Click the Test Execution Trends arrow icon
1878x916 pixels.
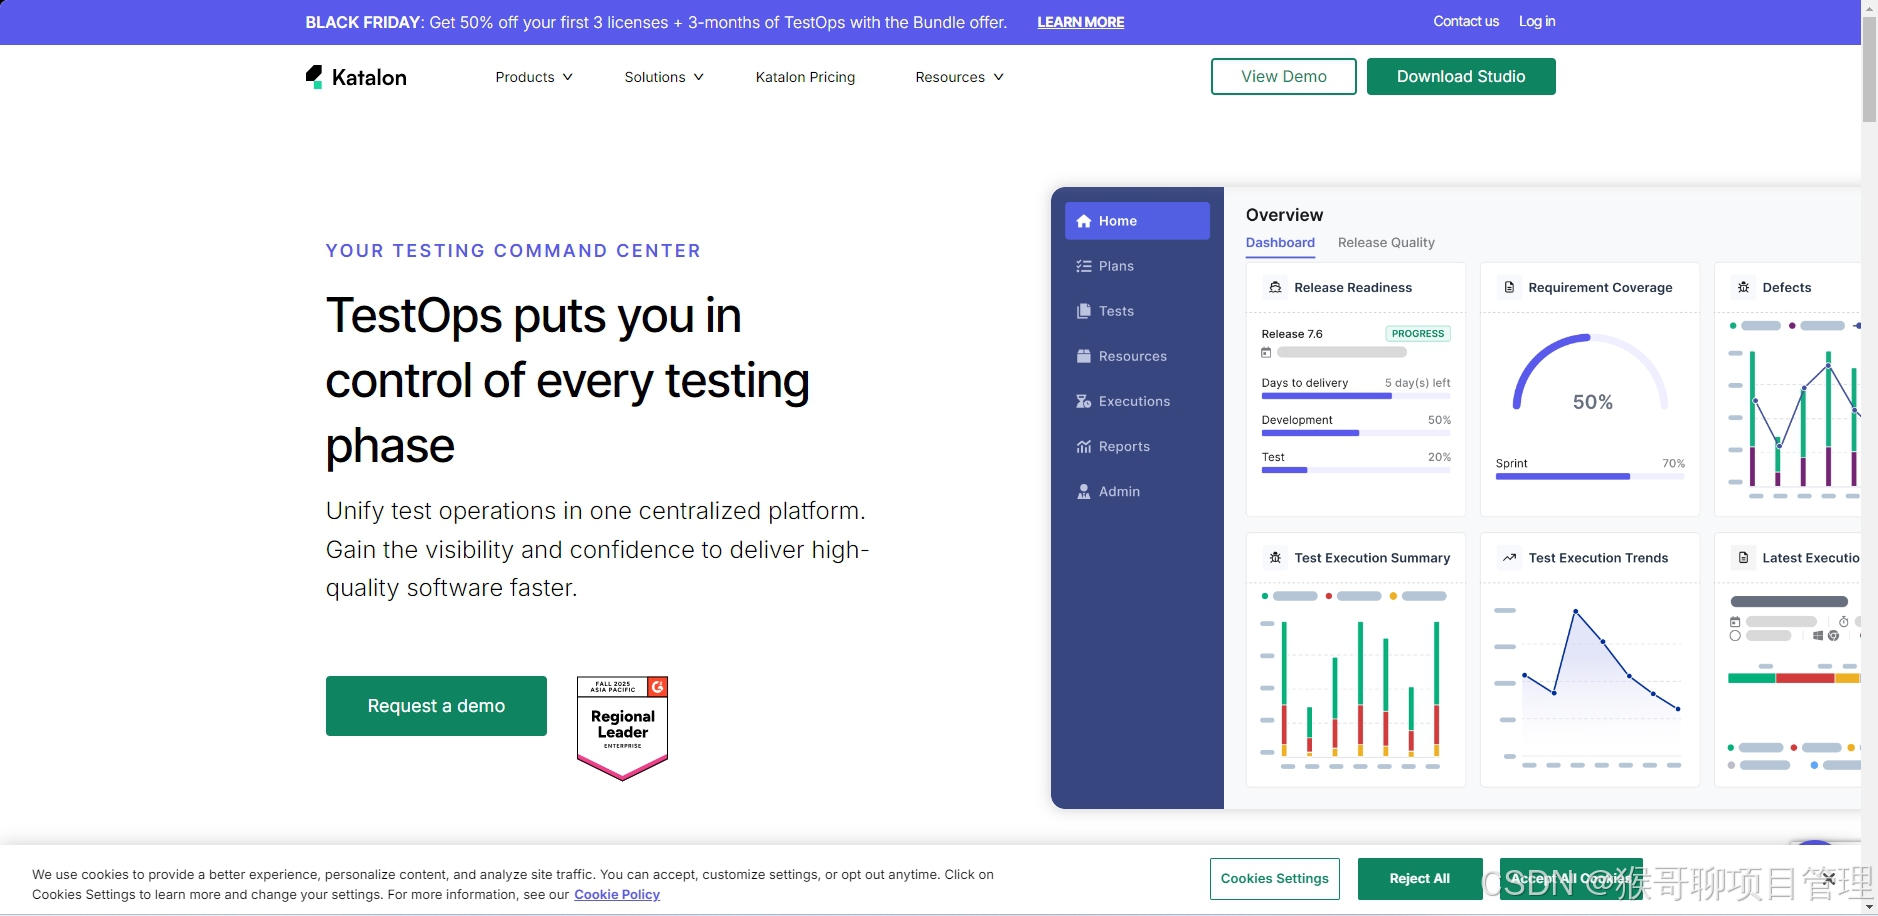(x=1510, y=558)
